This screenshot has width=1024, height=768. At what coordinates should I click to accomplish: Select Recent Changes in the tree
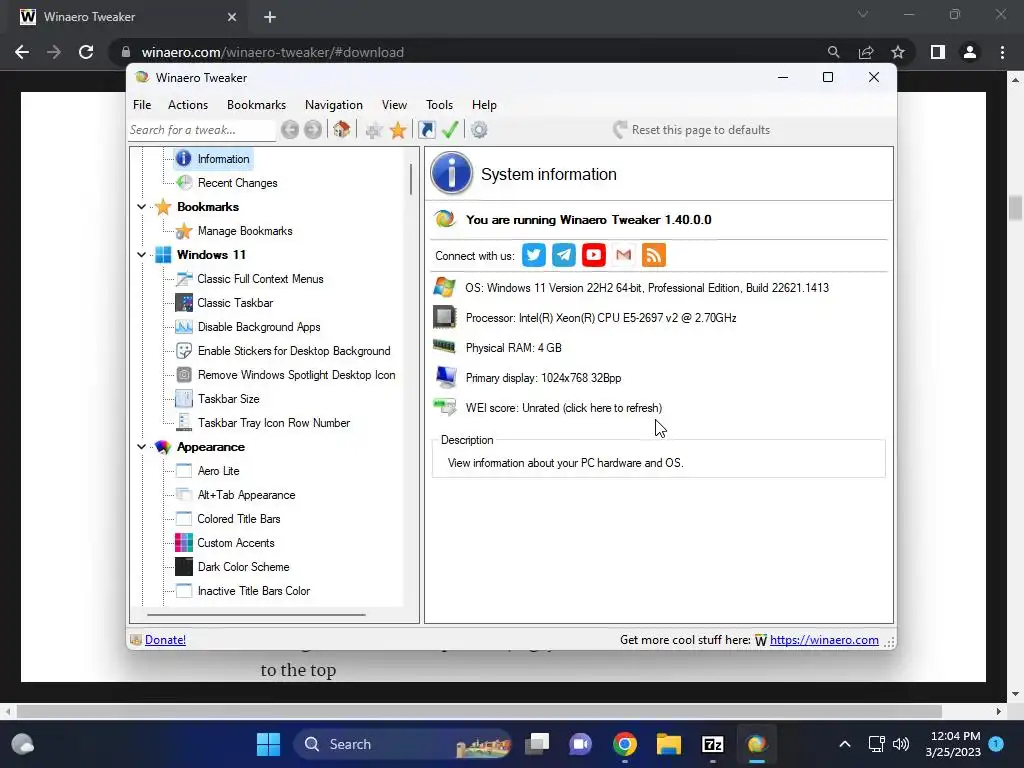(x=238, y=183)
